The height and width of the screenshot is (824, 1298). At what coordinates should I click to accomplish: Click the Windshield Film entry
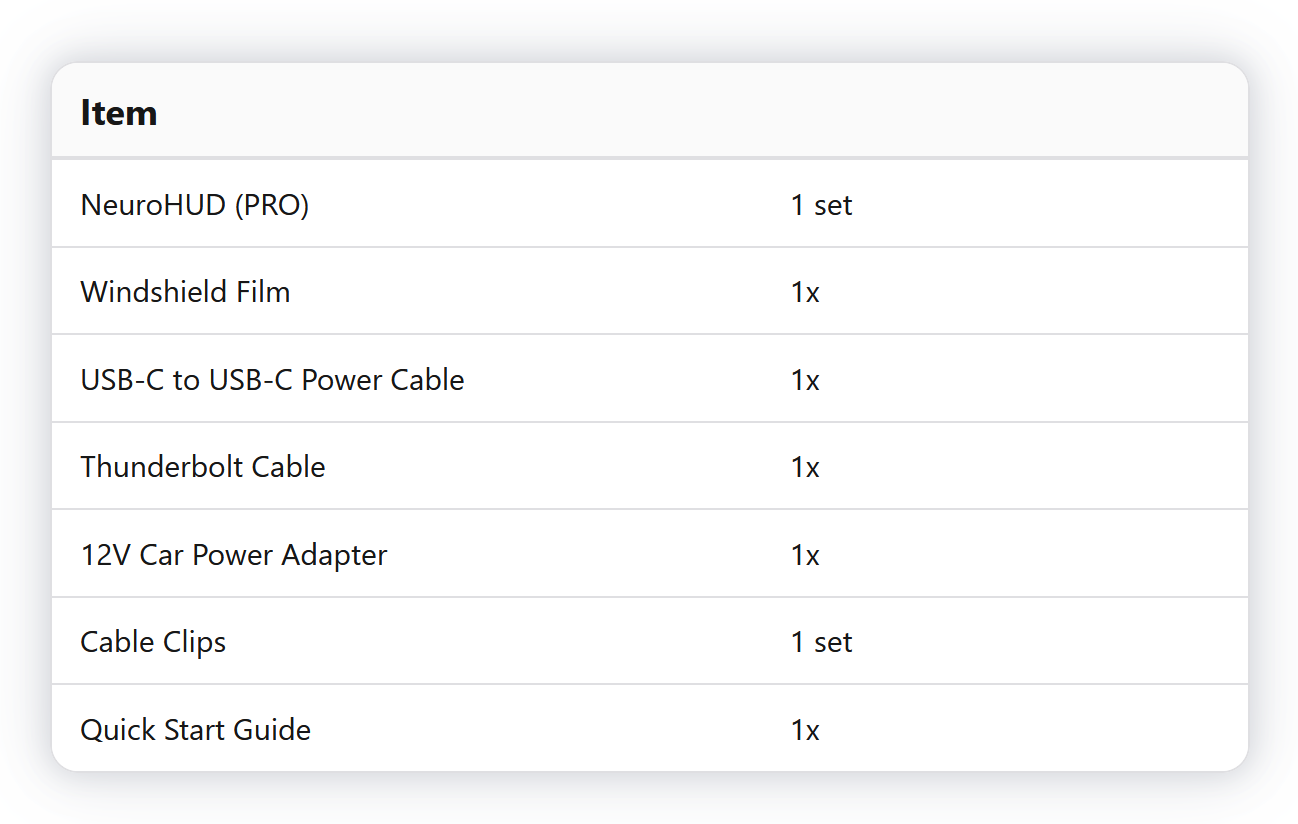185,292
